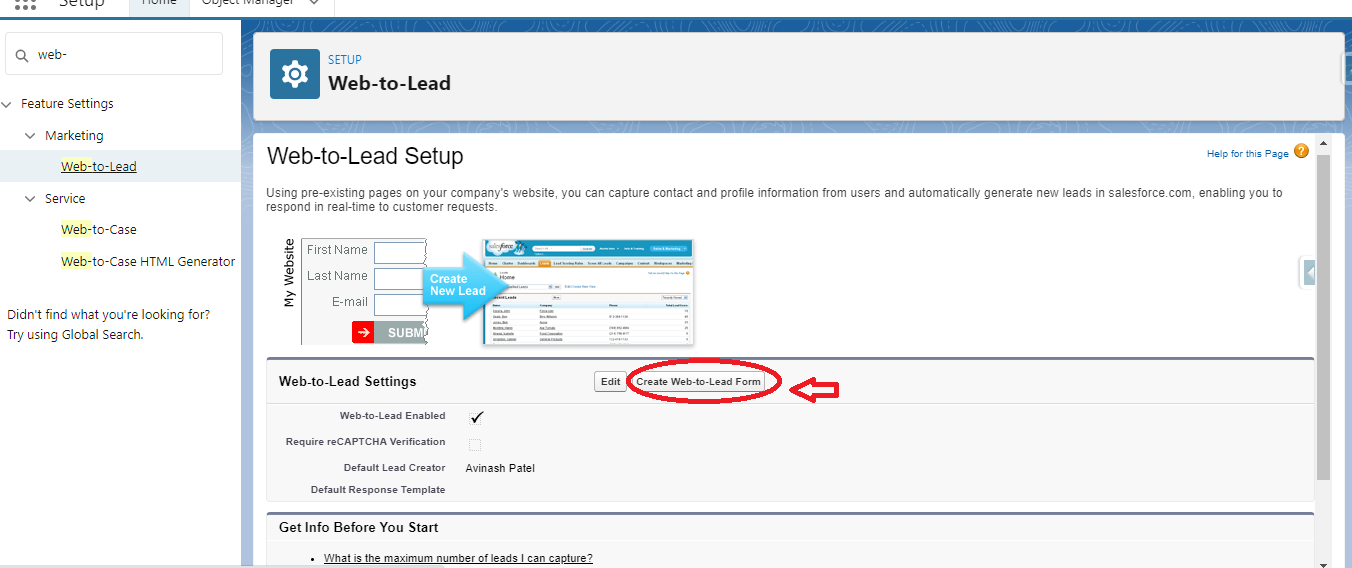Open the maximum number of leads link
The width and height of the screenshot is (1352, 568).
pyautogui.click(x=458, y=558)
